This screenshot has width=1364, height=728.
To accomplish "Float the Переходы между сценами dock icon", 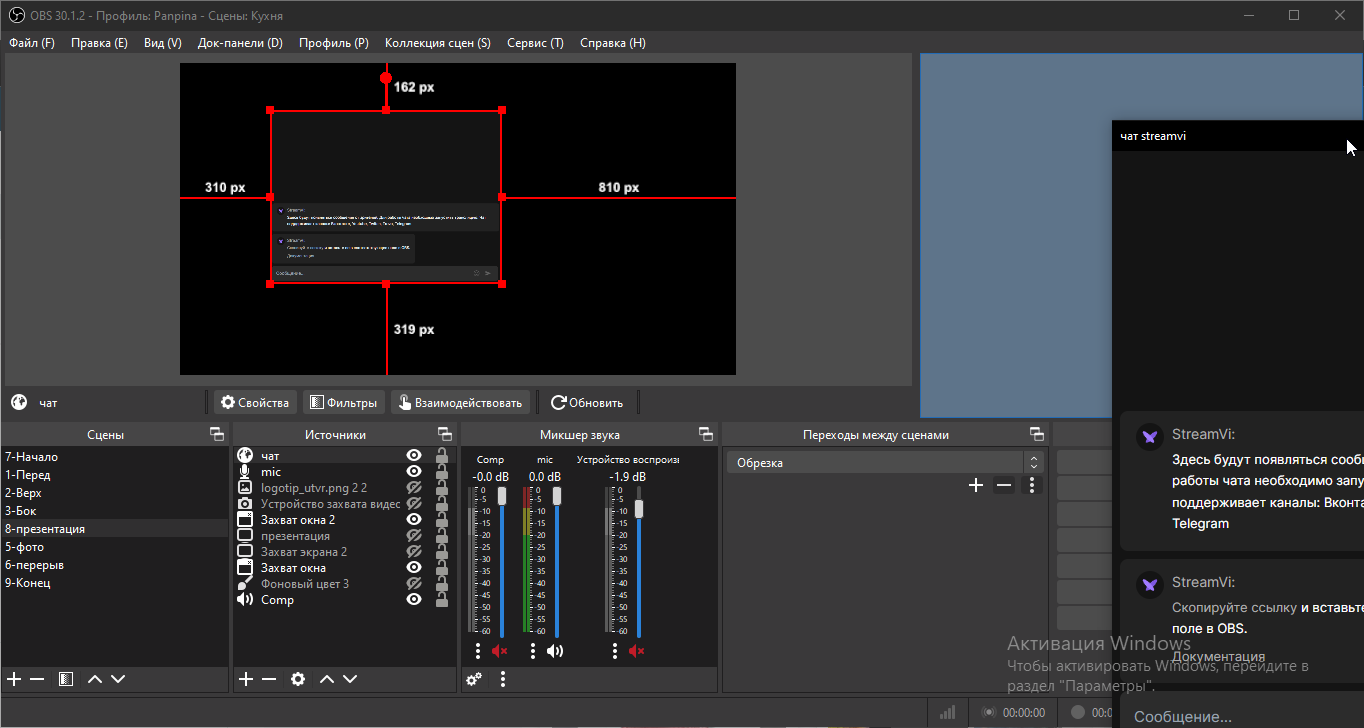I will tap(1037, 434).
